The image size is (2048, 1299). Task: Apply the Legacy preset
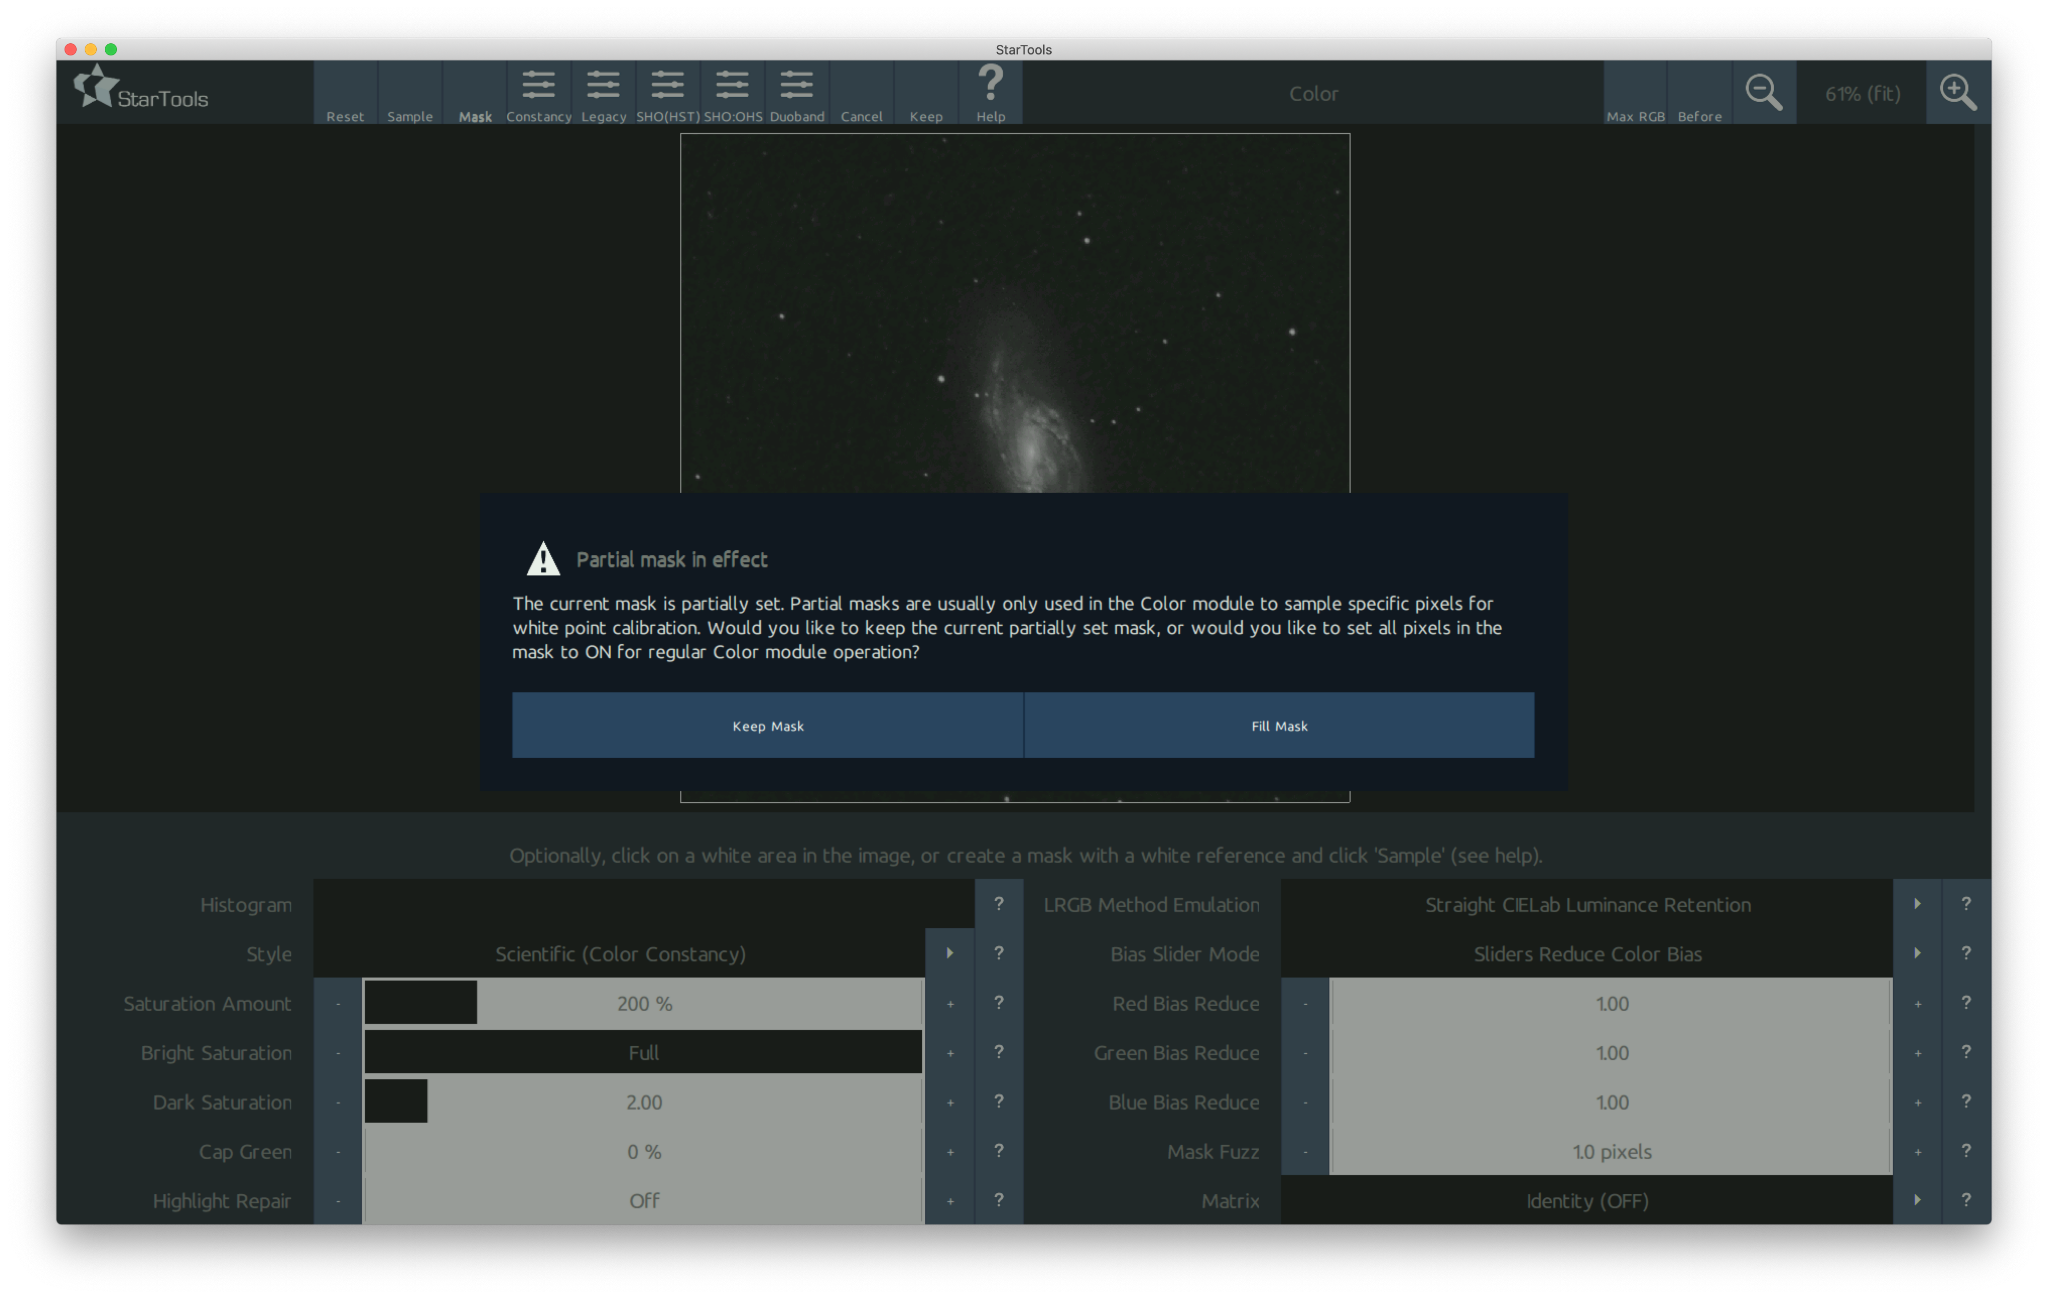click(603, 93)
